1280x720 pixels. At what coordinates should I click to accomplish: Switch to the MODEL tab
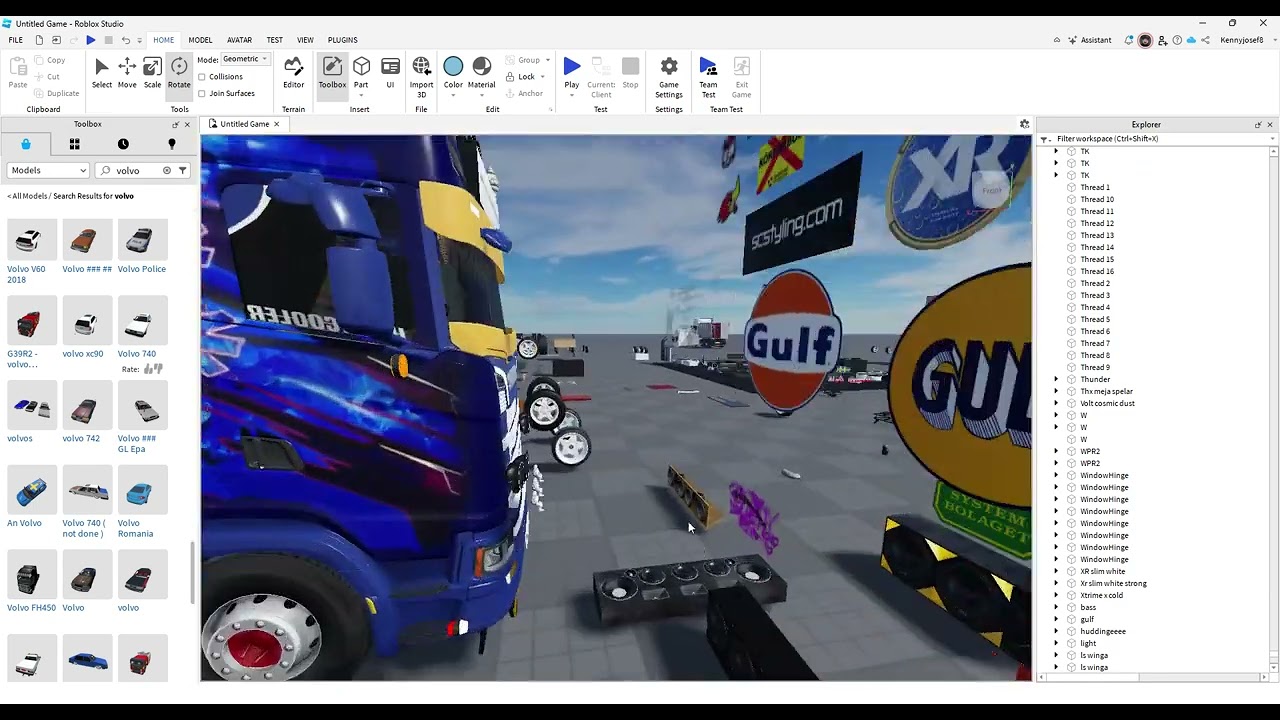(200, 40)
